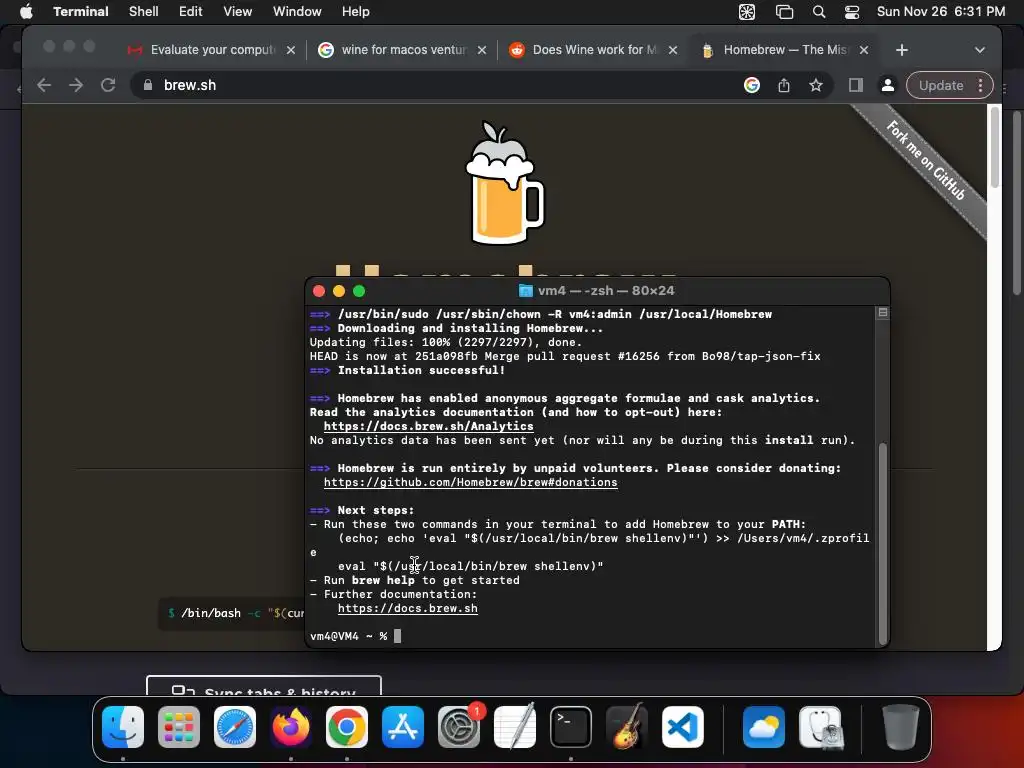The width and height of the screenshot is (1024, 768).
Task: Toggle the Chrome side panel
Action: click(856, 85)
